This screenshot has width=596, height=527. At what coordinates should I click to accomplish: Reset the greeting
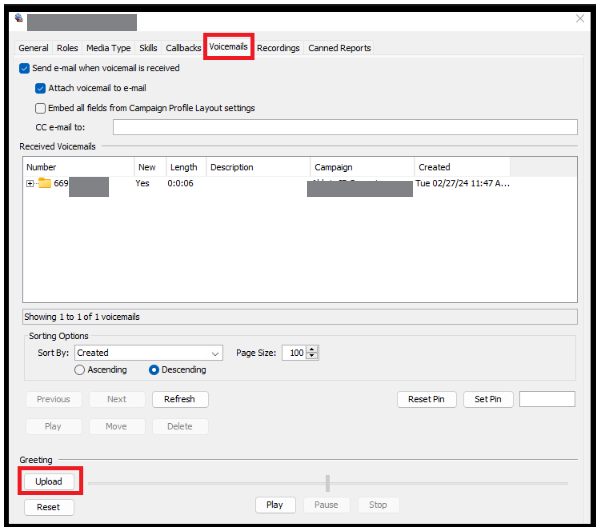click(49, 507)
